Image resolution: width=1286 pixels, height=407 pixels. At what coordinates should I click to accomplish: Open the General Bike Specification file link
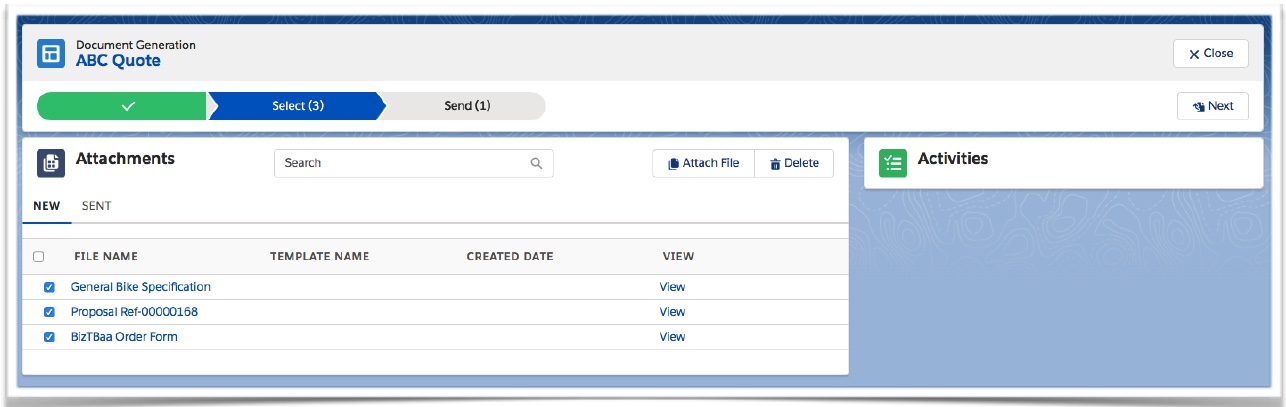(x=140, y=287)
